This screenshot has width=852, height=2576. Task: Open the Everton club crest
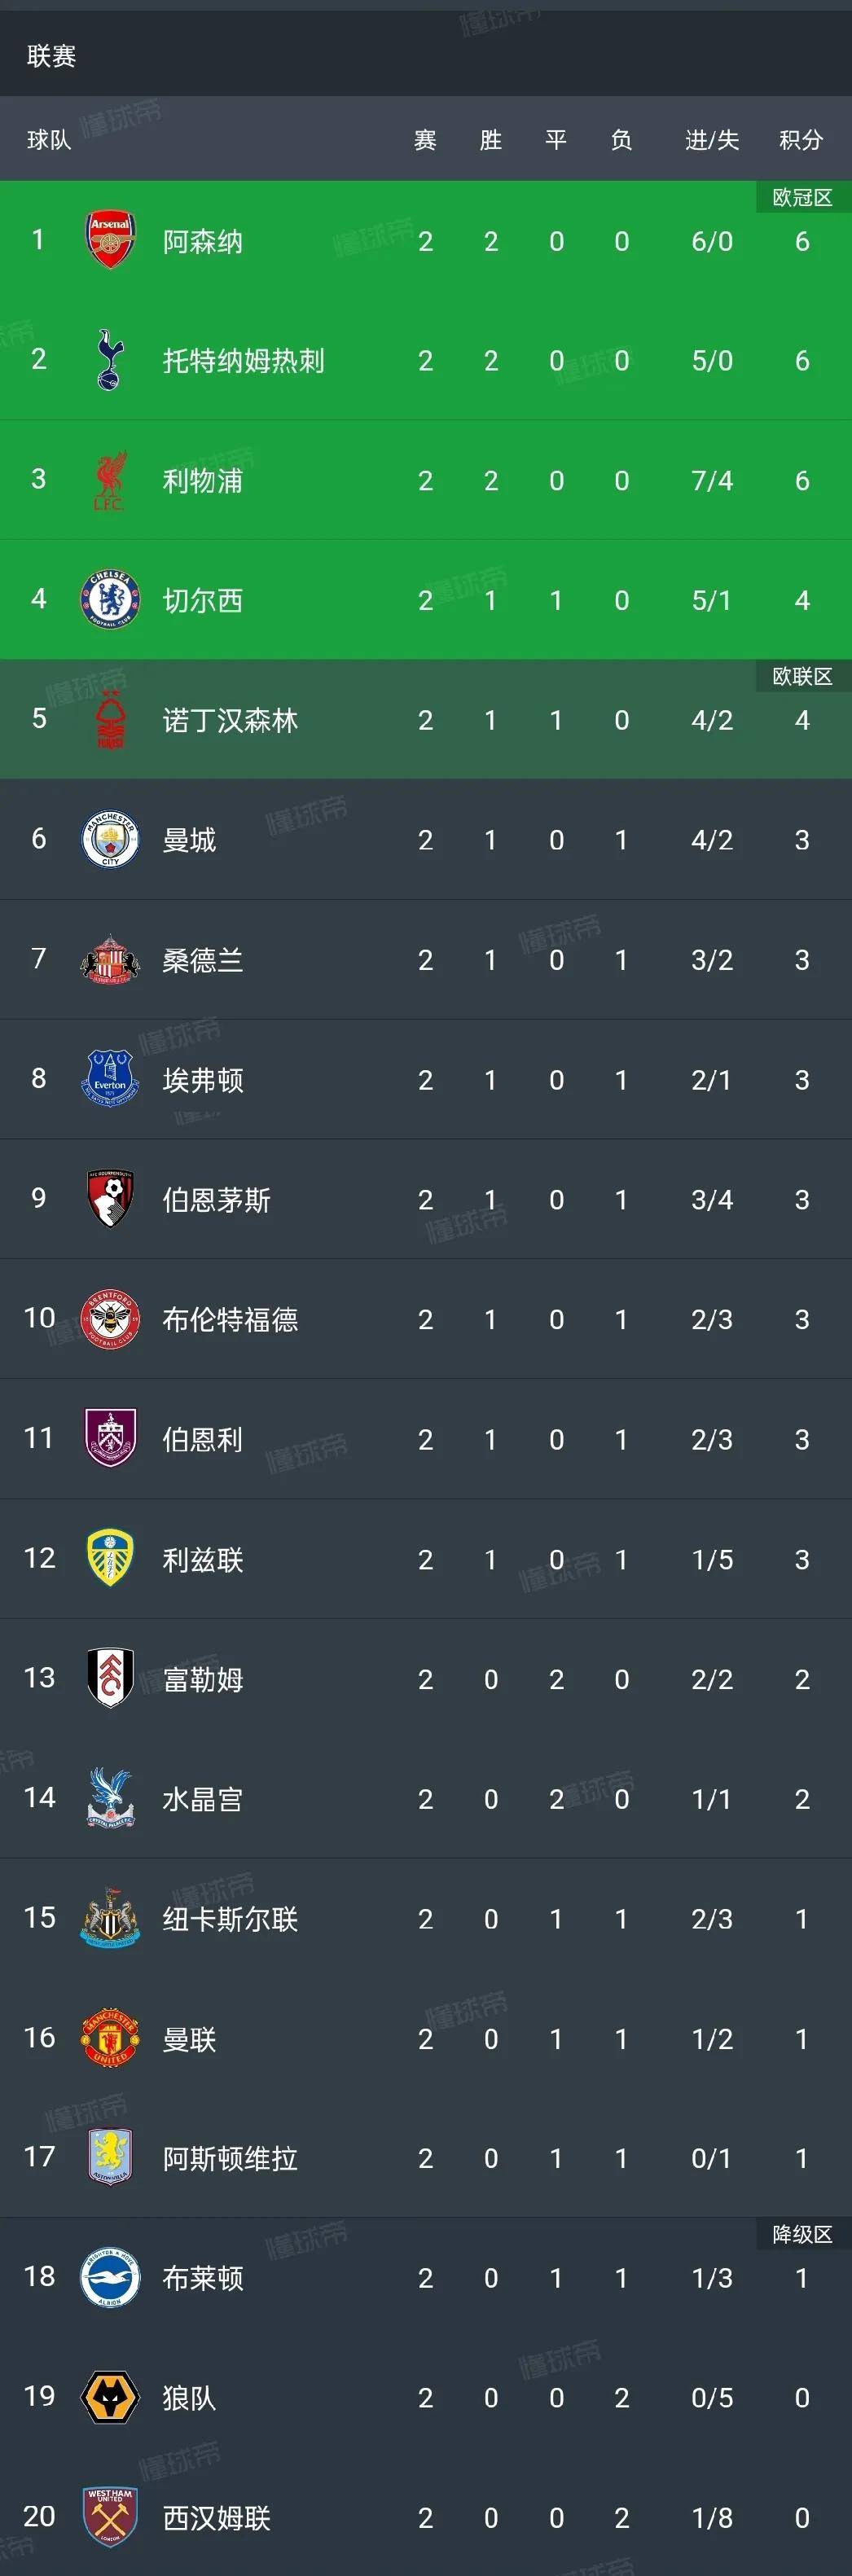tap(109, 1080)
